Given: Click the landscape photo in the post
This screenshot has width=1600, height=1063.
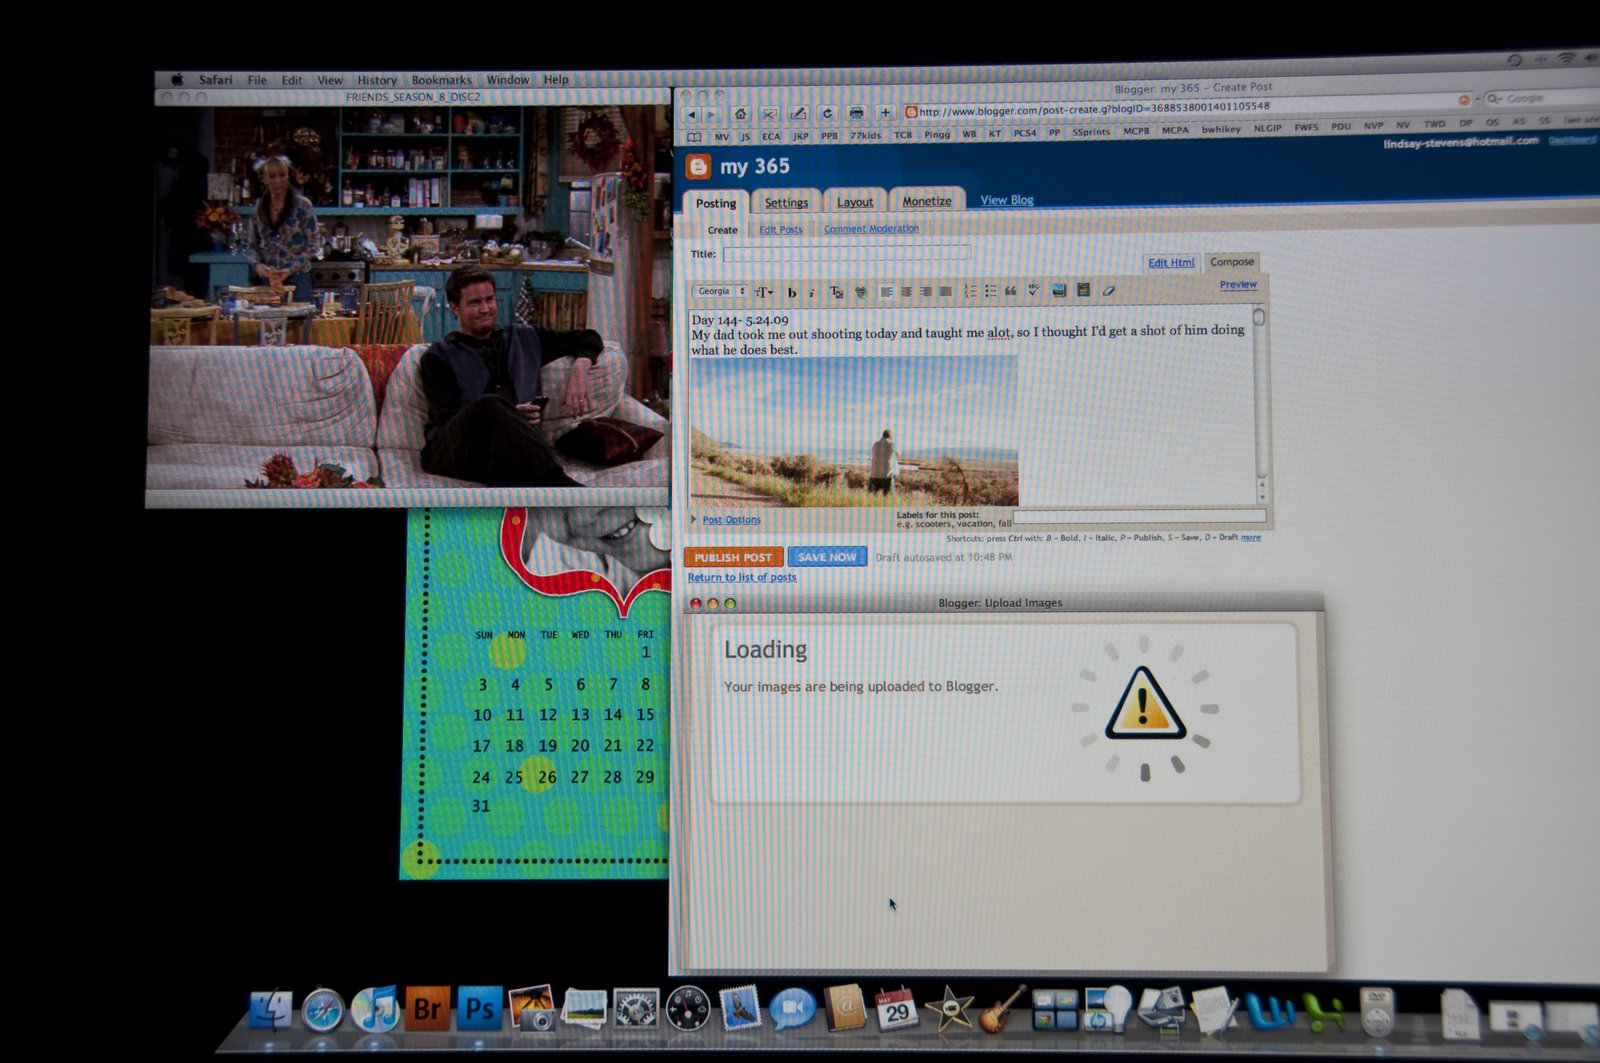Looking at the screenshot, I should click(x=854, y=431).
